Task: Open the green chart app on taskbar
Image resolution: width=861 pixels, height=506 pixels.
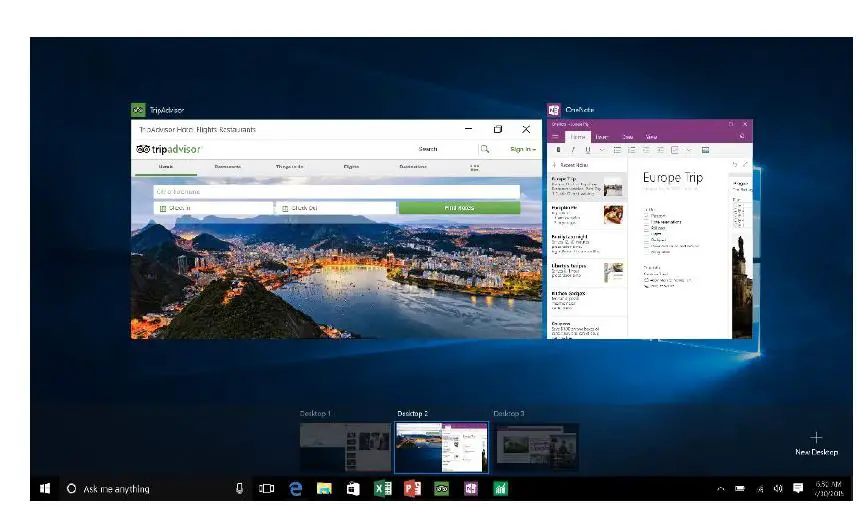Action: click(500, 488)
